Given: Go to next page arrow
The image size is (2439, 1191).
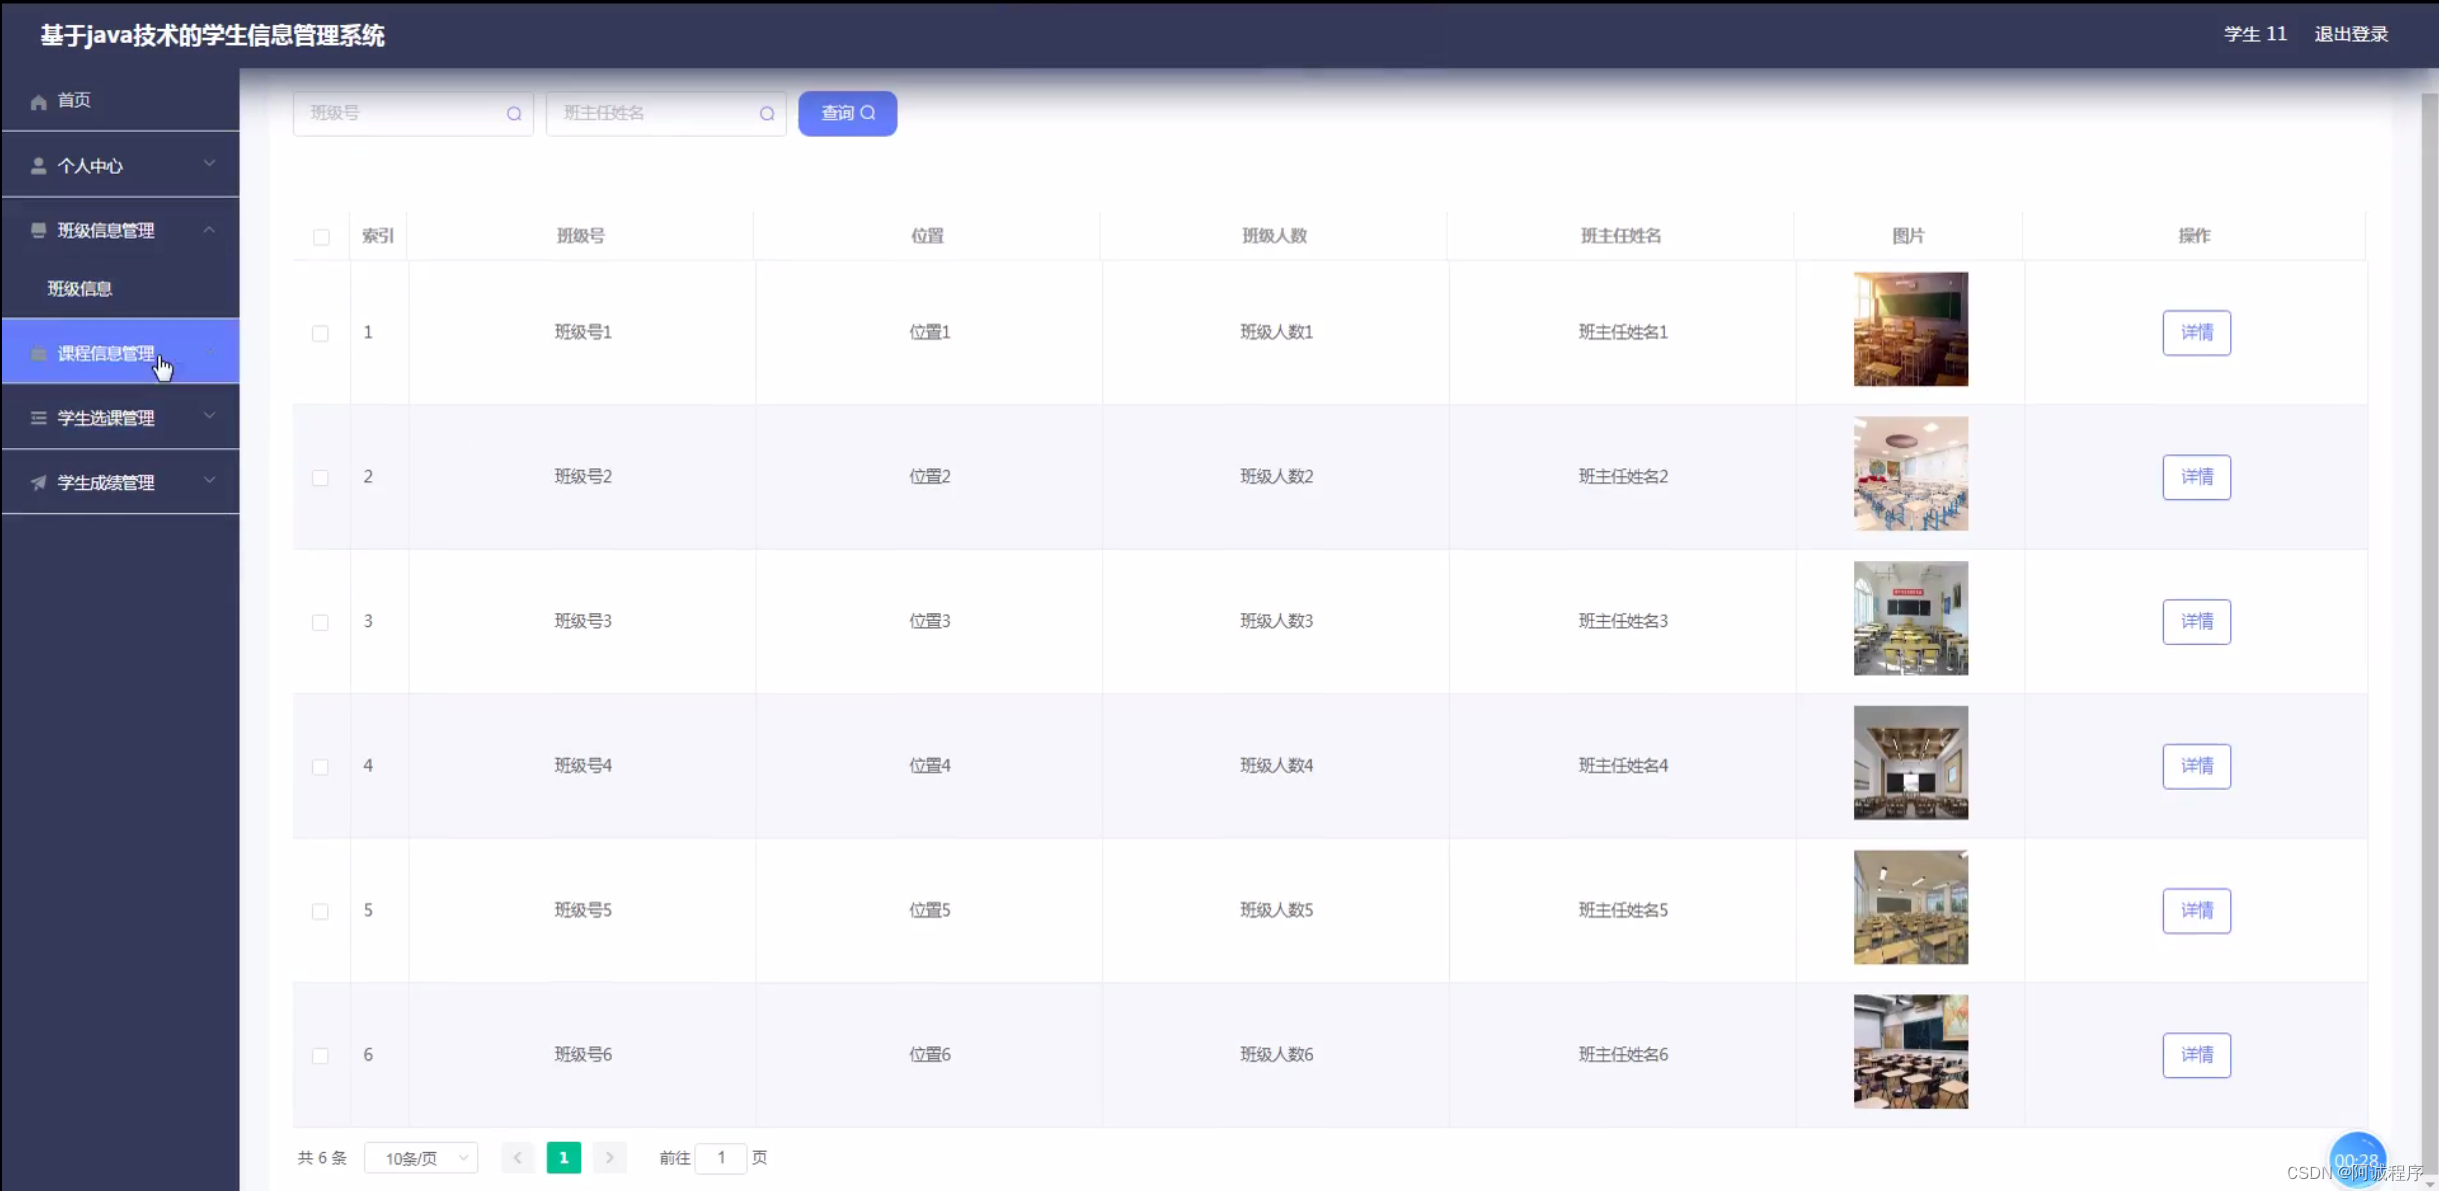Looking at the screenshot, I should (x=609, y=1158).
